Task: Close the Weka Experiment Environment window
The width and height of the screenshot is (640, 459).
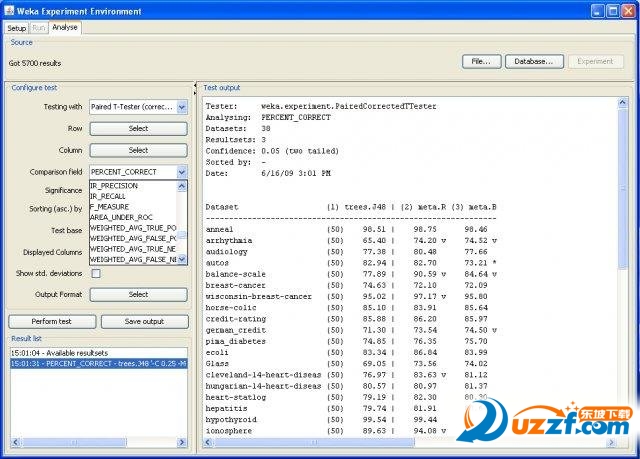Action: pos(628,11)
